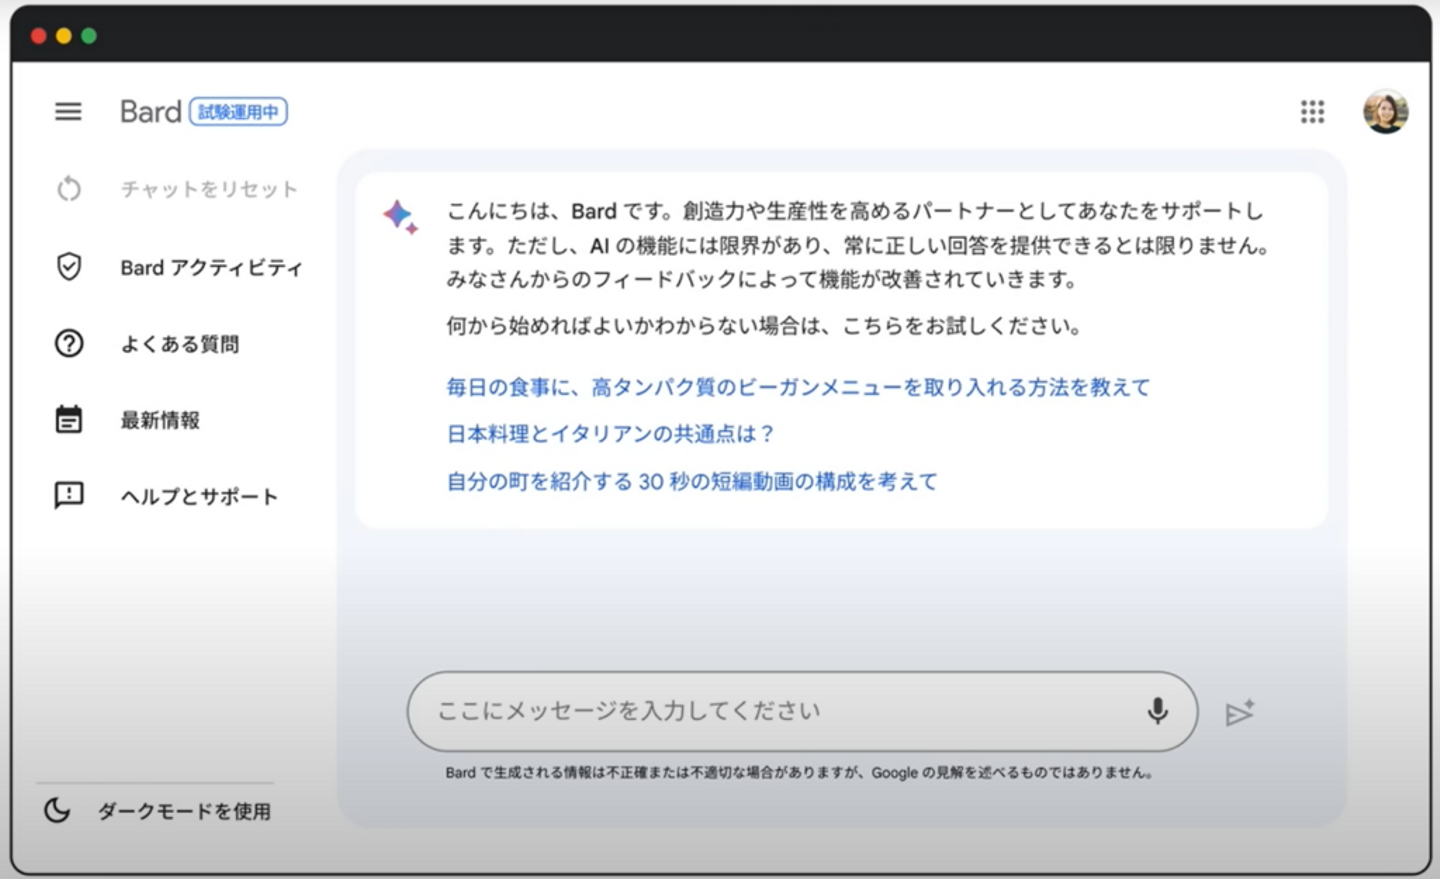1440x879 pixels.
Task: Try the 日本料理とイタリアンの共通点は？ suggestion
Action: coord(610,434)
